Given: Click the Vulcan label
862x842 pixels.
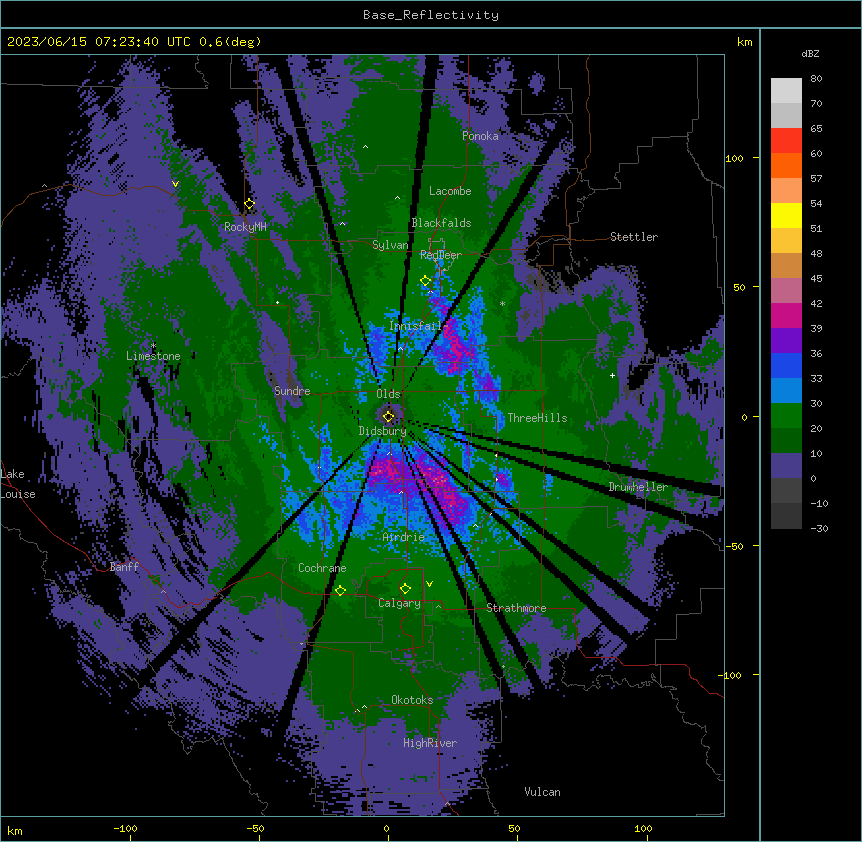Looking at the screenshot, I should pyautogui.click(x=543, y=792).
